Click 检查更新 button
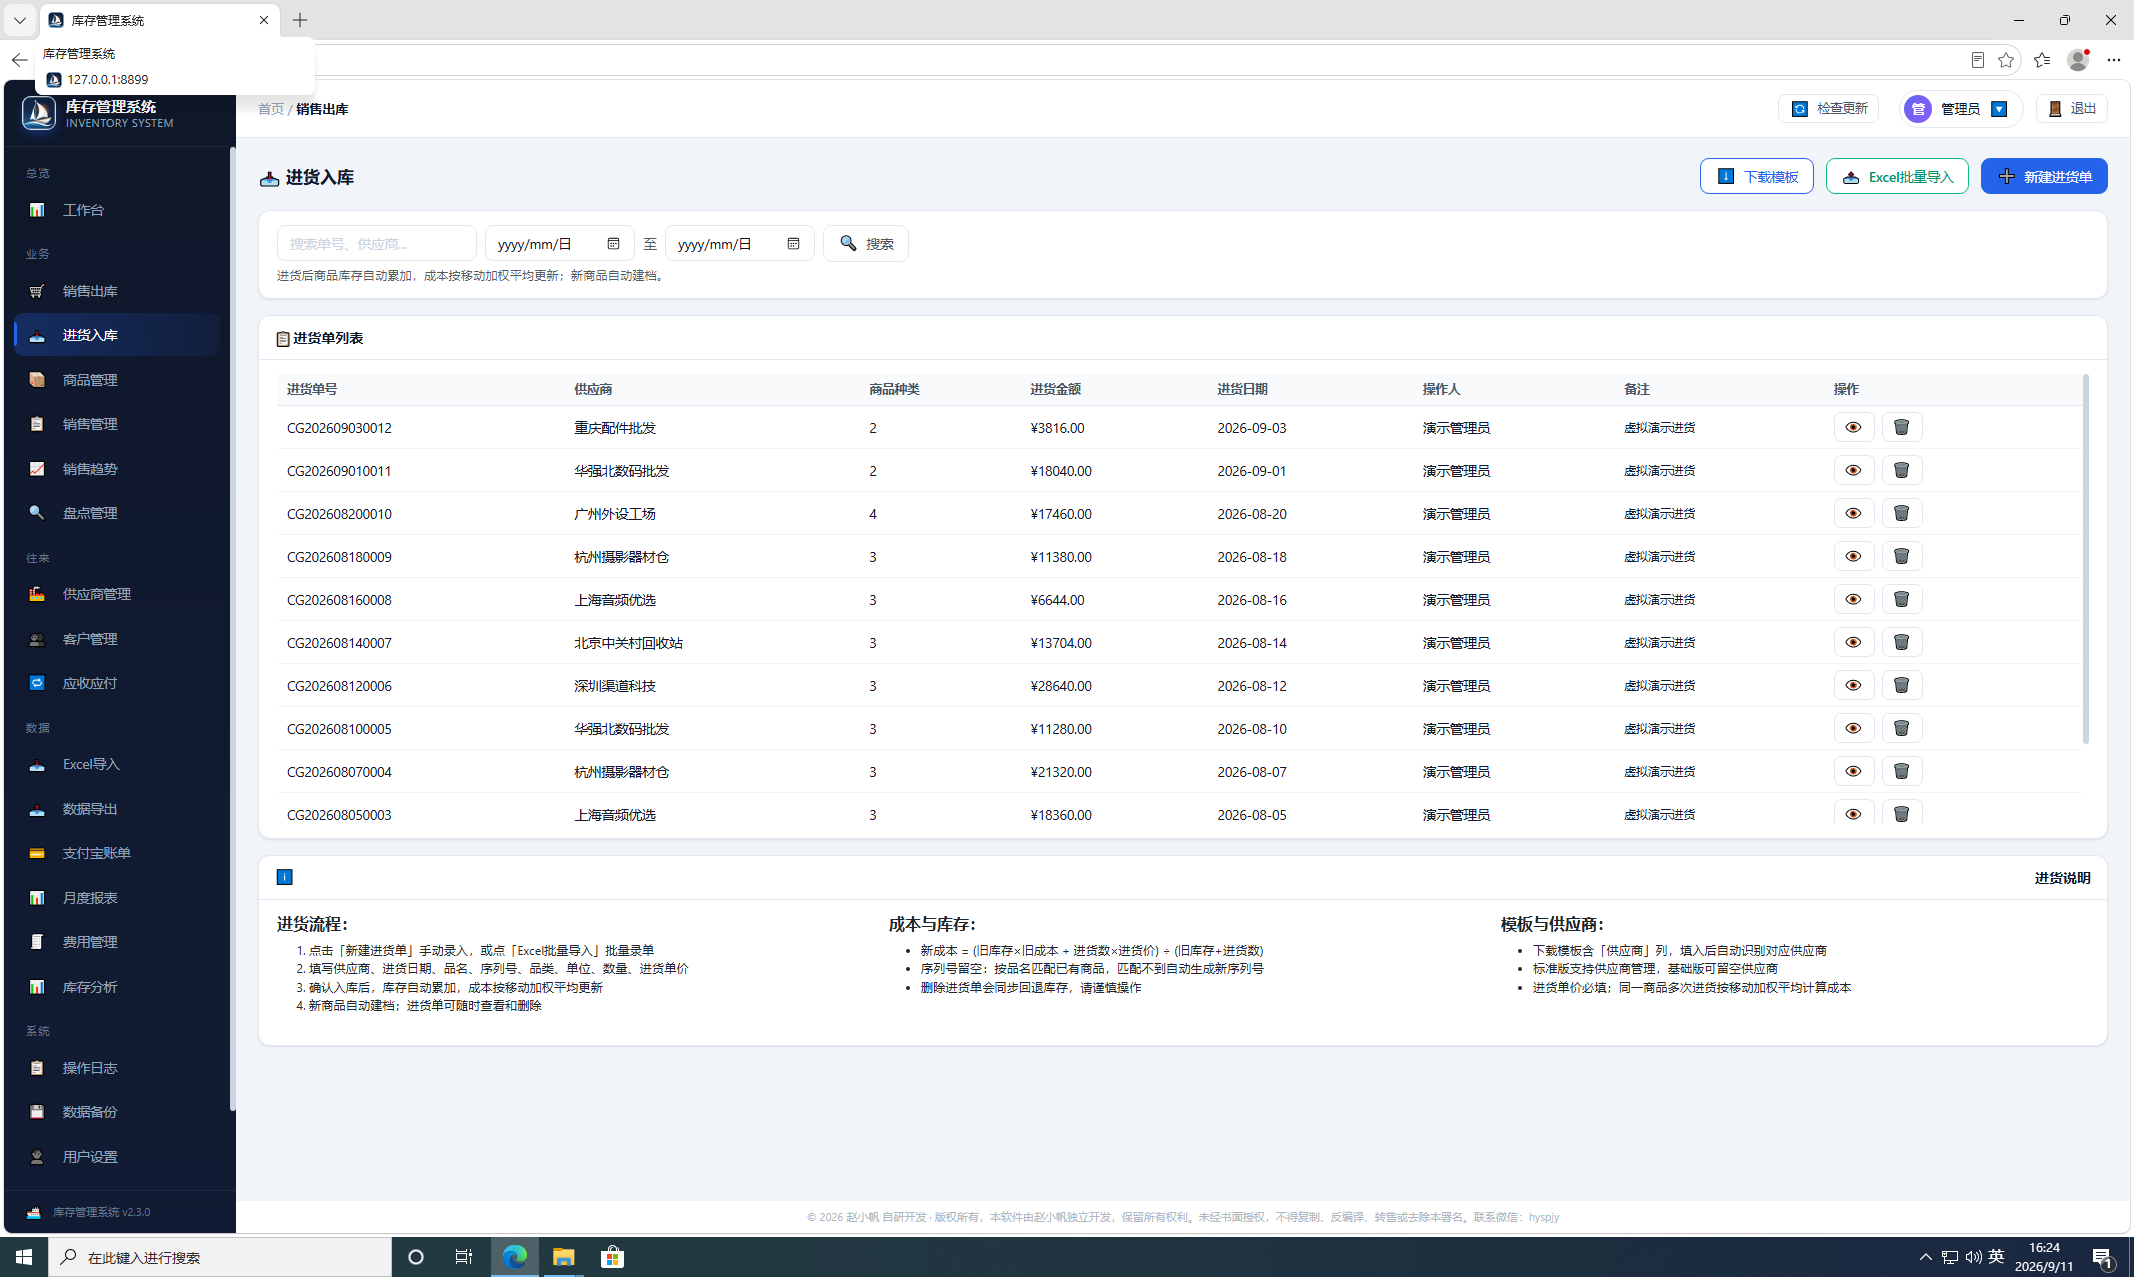Image resolution: width=2134 pixels, height=1277 pixels. [x=1828, y=108]
